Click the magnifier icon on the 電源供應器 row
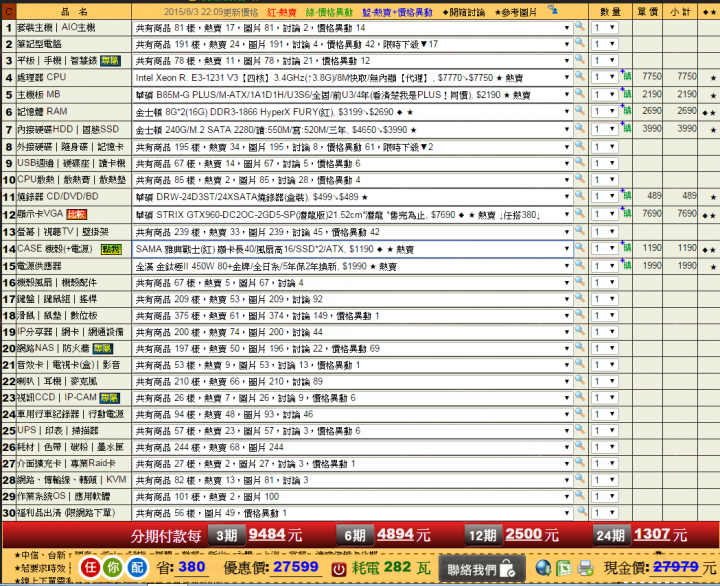The width and height of the screenshot is (720, 586). 580,265
